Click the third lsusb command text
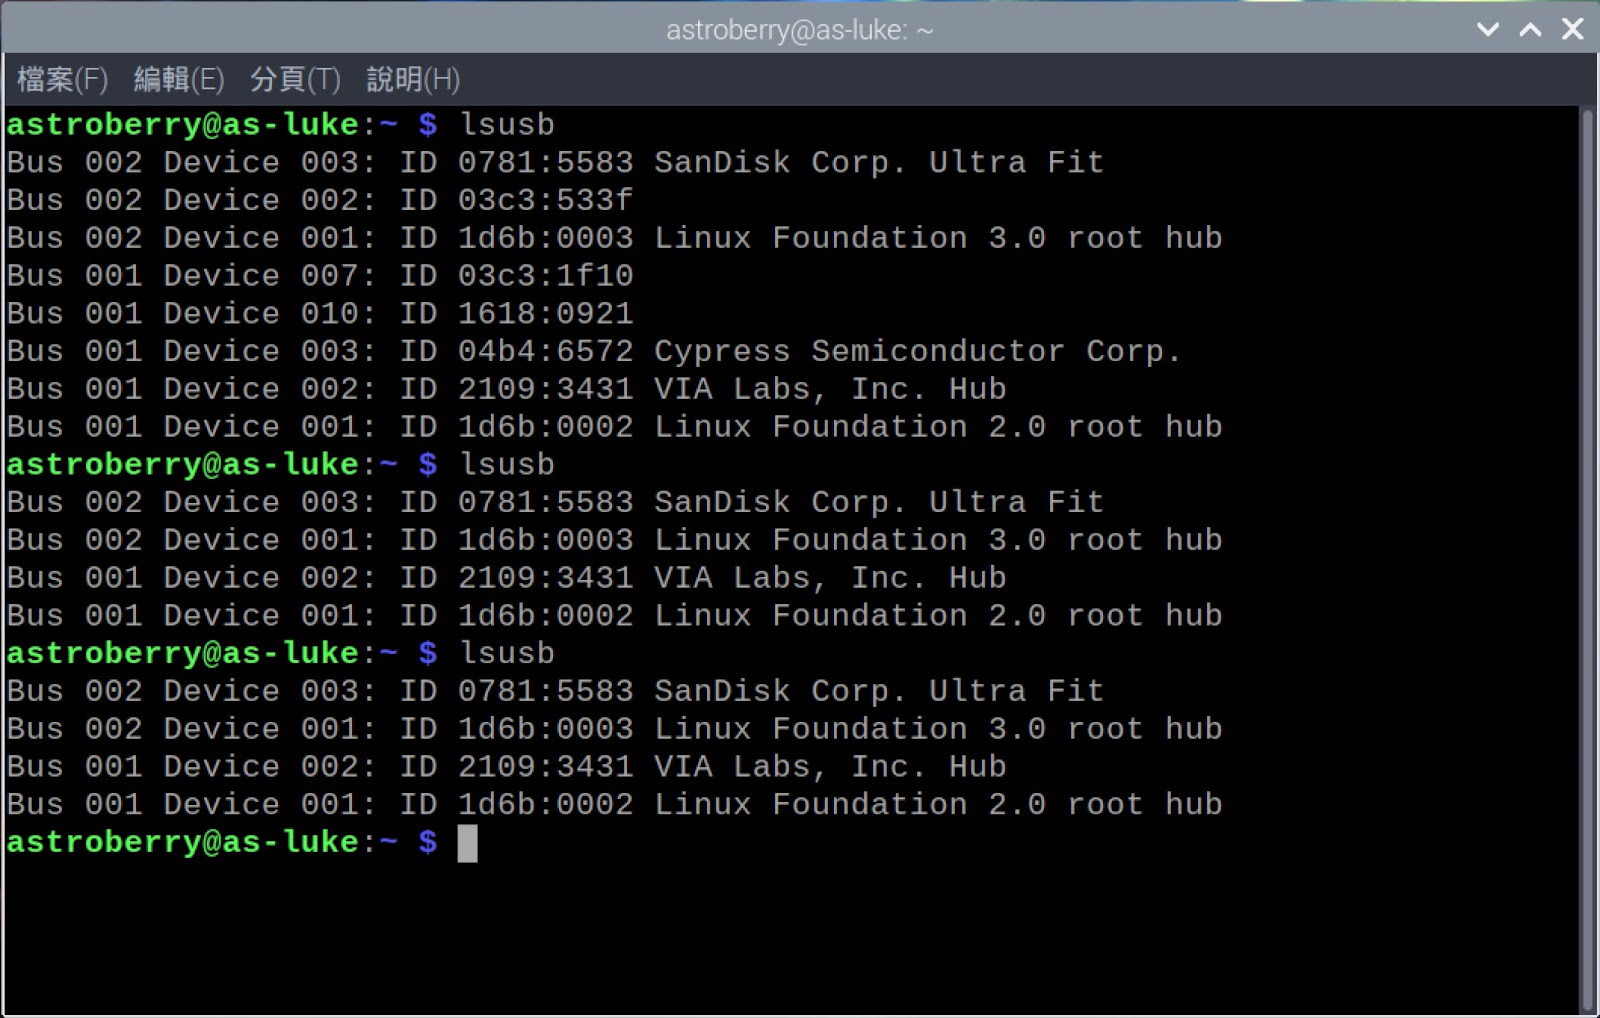 pyautogui.click(x=507, y=653)
